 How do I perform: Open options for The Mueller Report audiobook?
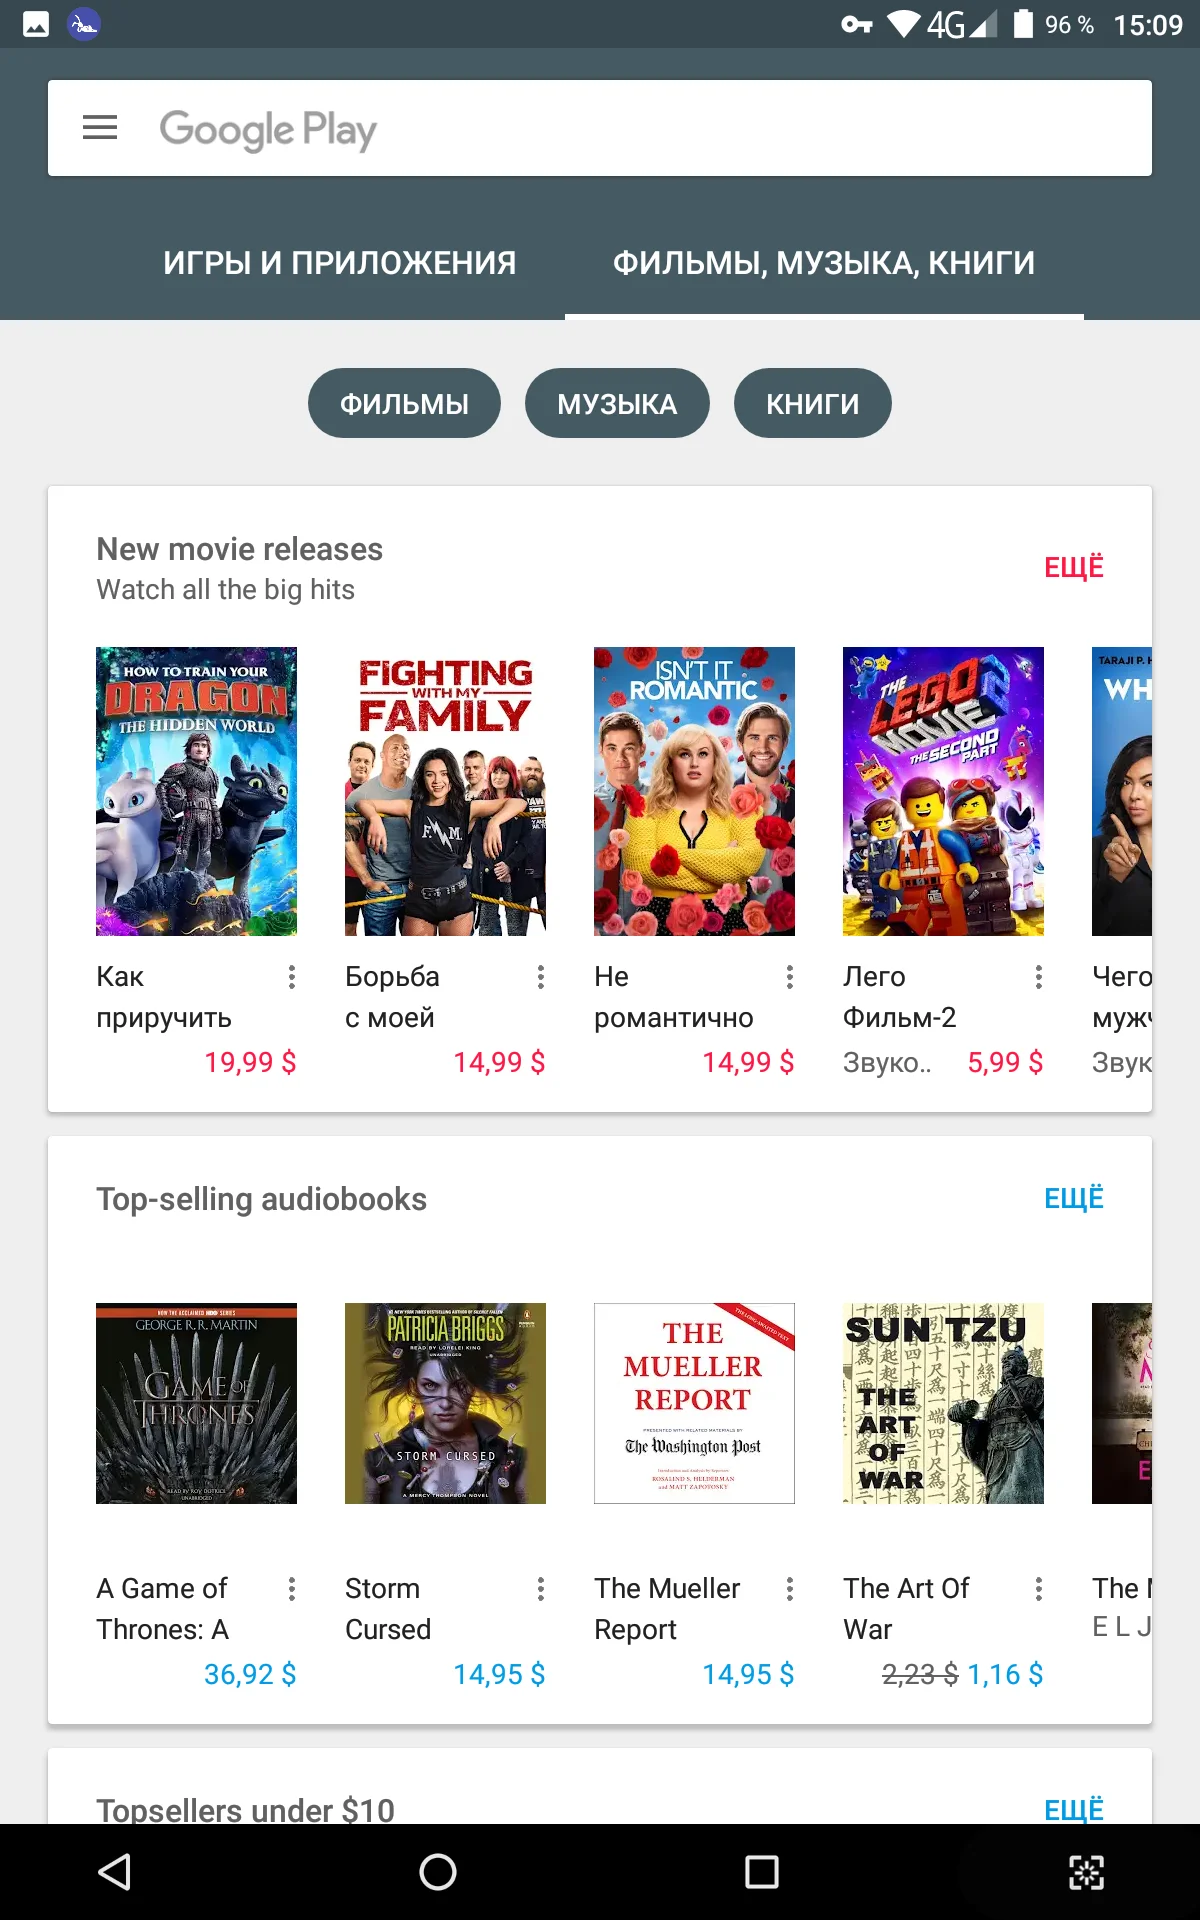[790, 1589]
